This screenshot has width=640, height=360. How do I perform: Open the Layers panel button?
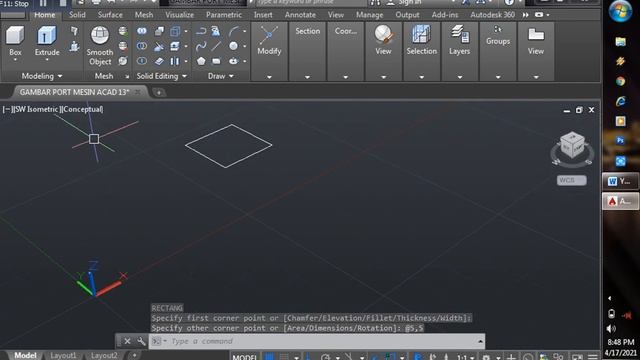pos(460,51)
